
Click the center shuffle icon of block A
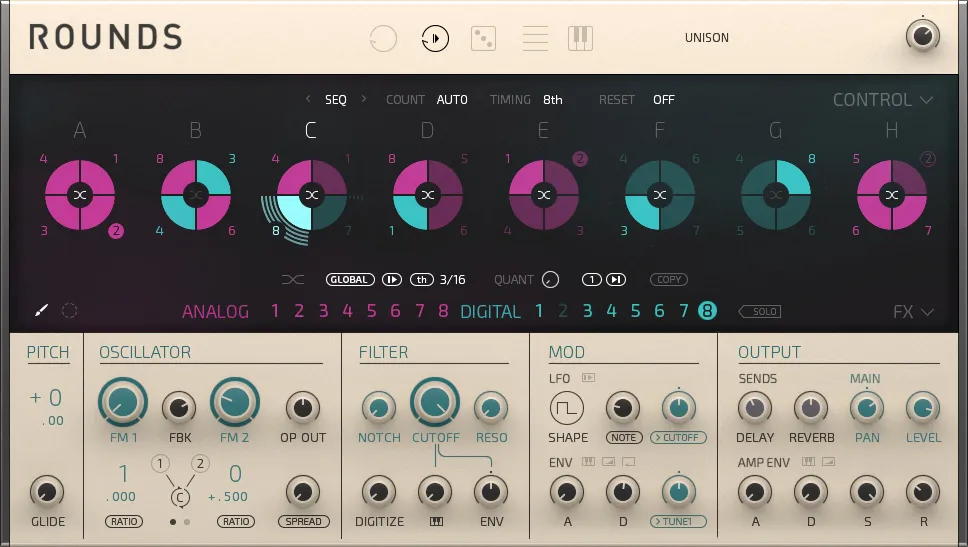pos(80,195)
